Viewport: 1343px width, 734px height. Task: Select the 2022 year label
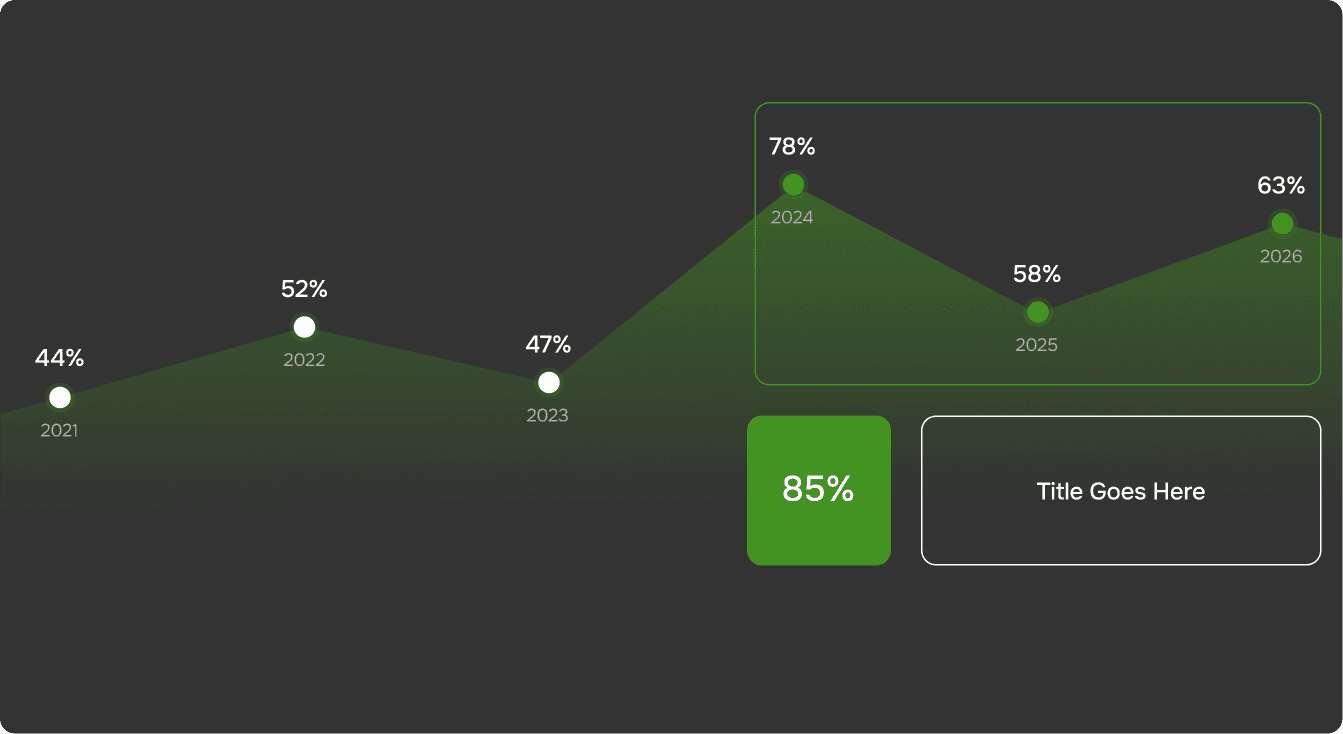(x=304, y=360)
